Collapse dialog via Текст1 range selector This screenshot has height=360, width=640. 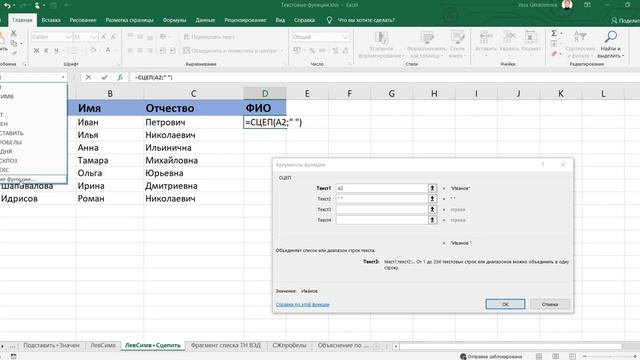click(x=432, y=188)
